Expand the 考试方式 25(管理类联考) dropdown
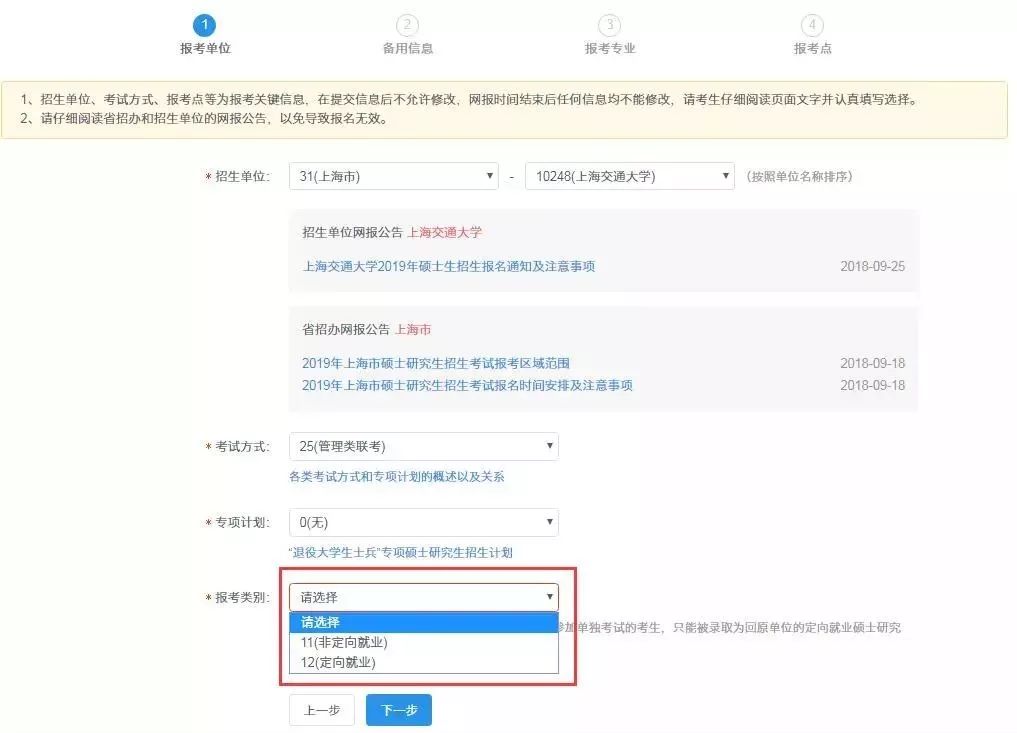The image size is (1017, 733). (x=423, y=446)
